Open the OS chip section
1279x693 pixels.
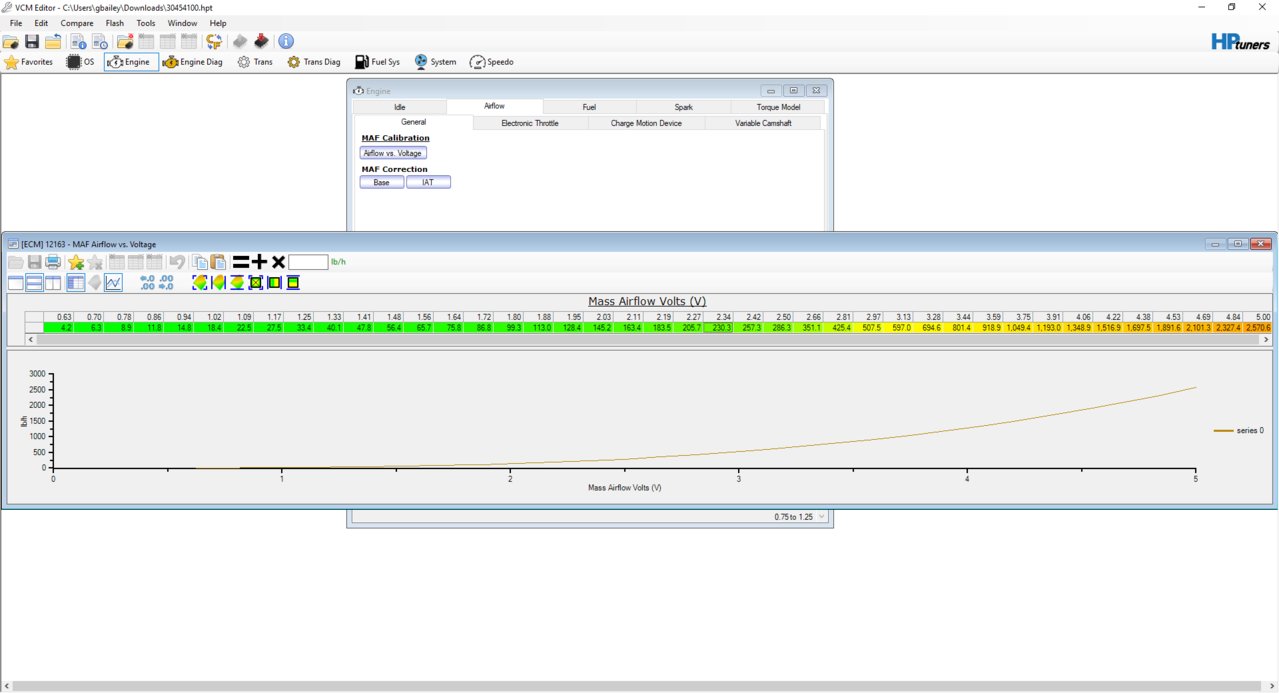[81, 62]
